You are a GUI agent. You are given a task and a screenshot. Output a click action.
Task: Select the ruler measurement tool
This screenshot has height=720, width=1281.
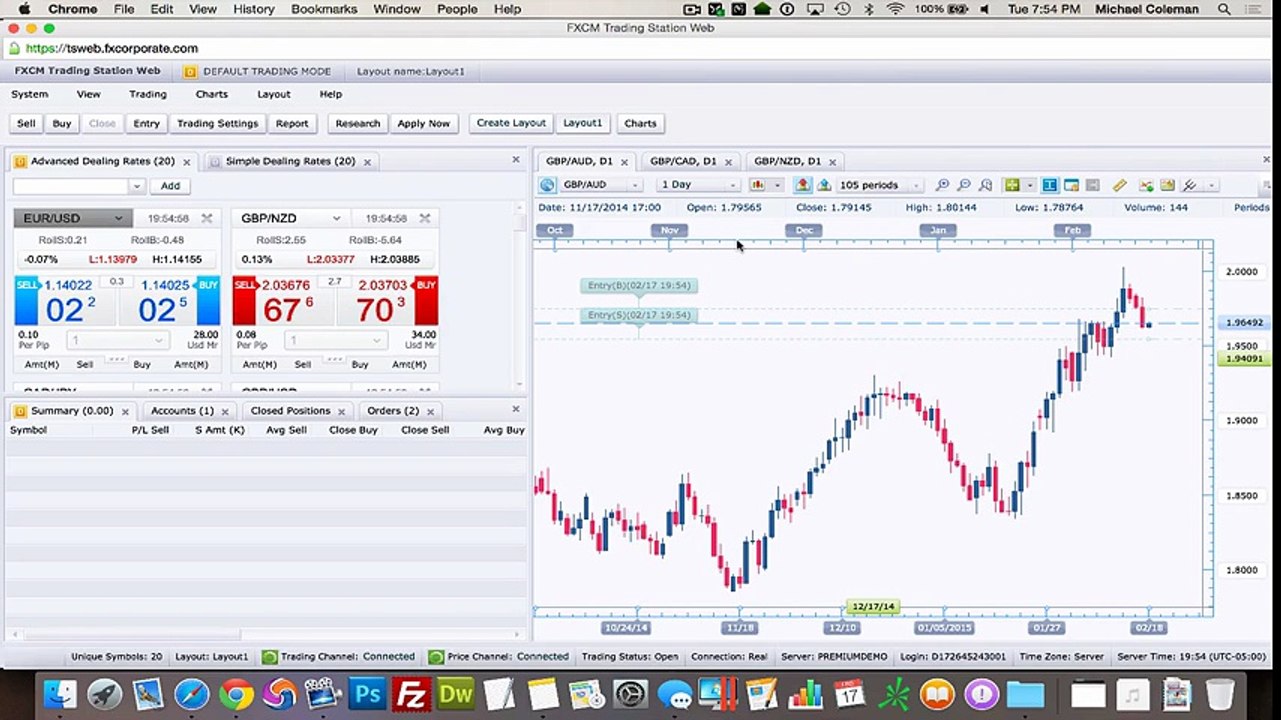(1120, 185)
